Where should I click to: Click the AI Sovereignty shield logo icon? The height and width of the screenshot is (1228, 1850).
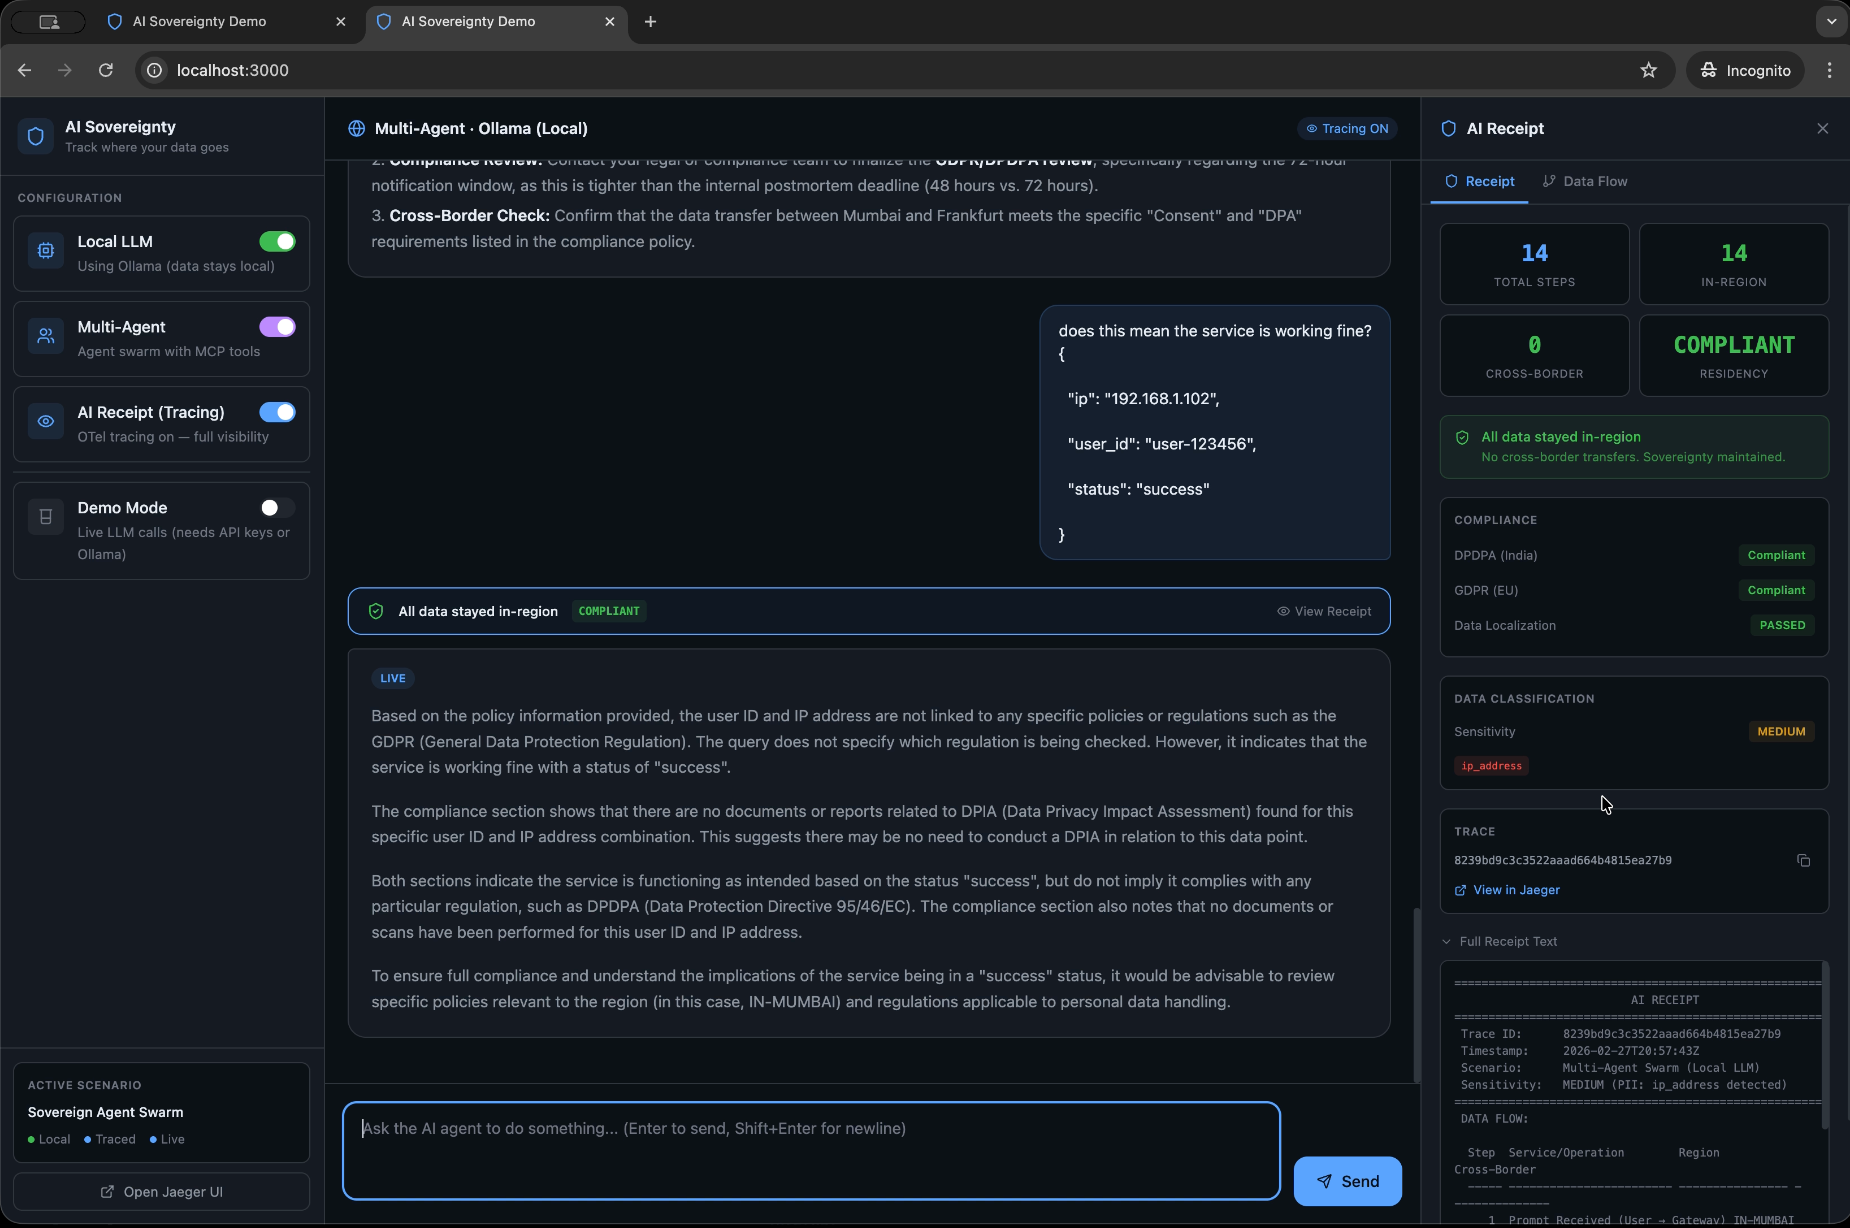coord(36,136)
